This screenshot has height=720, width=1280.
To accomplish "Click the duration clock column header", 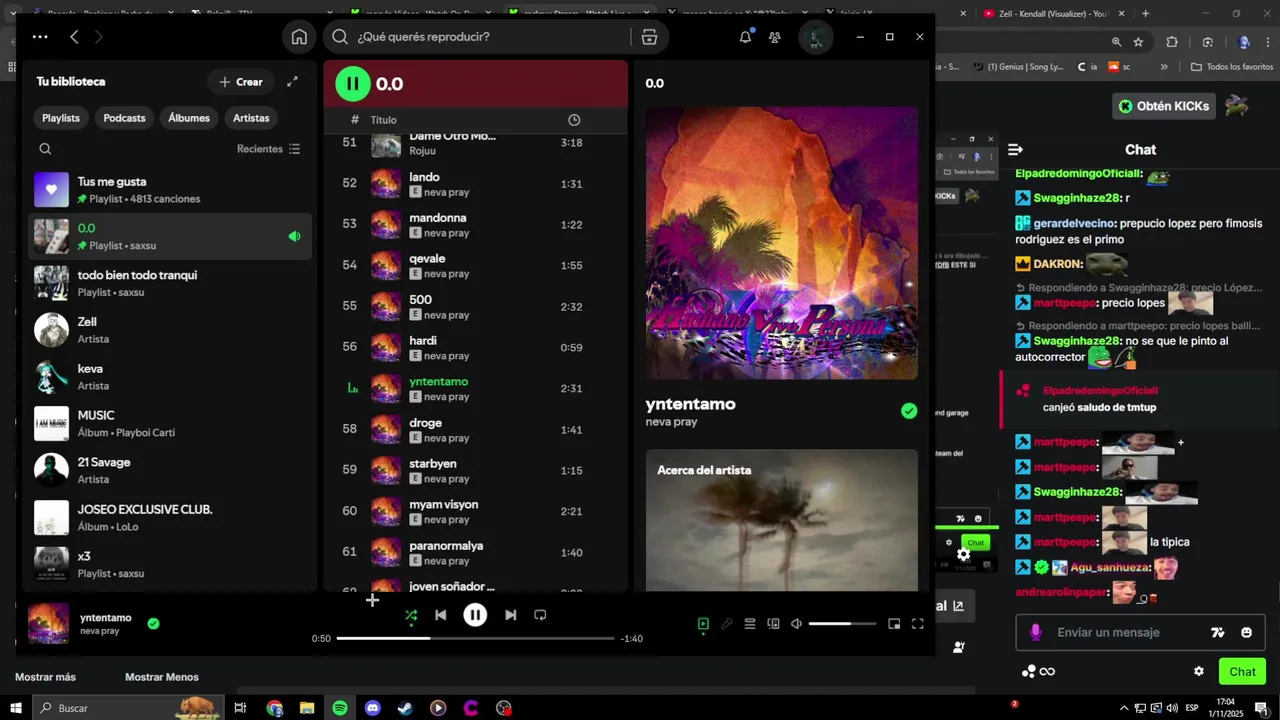I will point(574,120).
